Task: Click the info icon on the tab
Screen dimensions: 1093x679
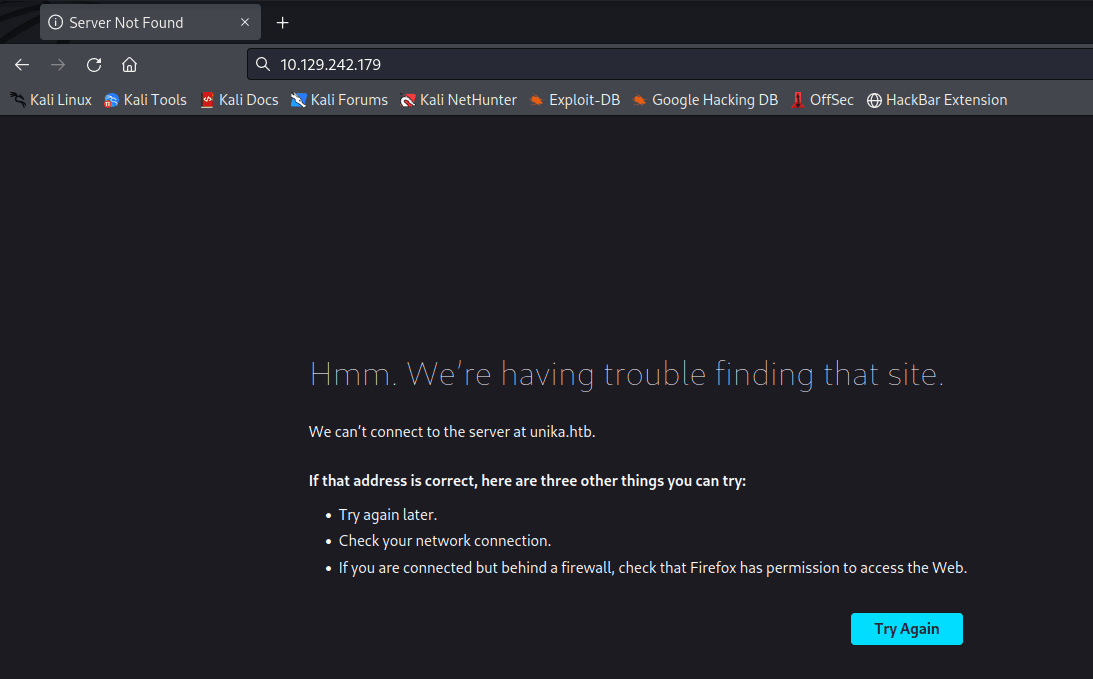Action: click(56, 22)
